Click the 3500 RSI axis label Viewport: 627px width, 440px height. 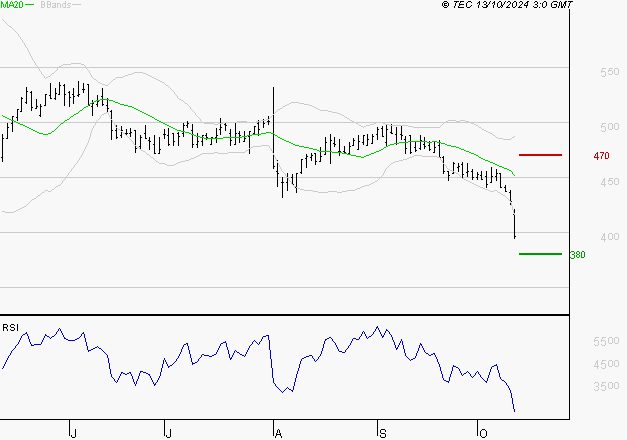[606, 386]
